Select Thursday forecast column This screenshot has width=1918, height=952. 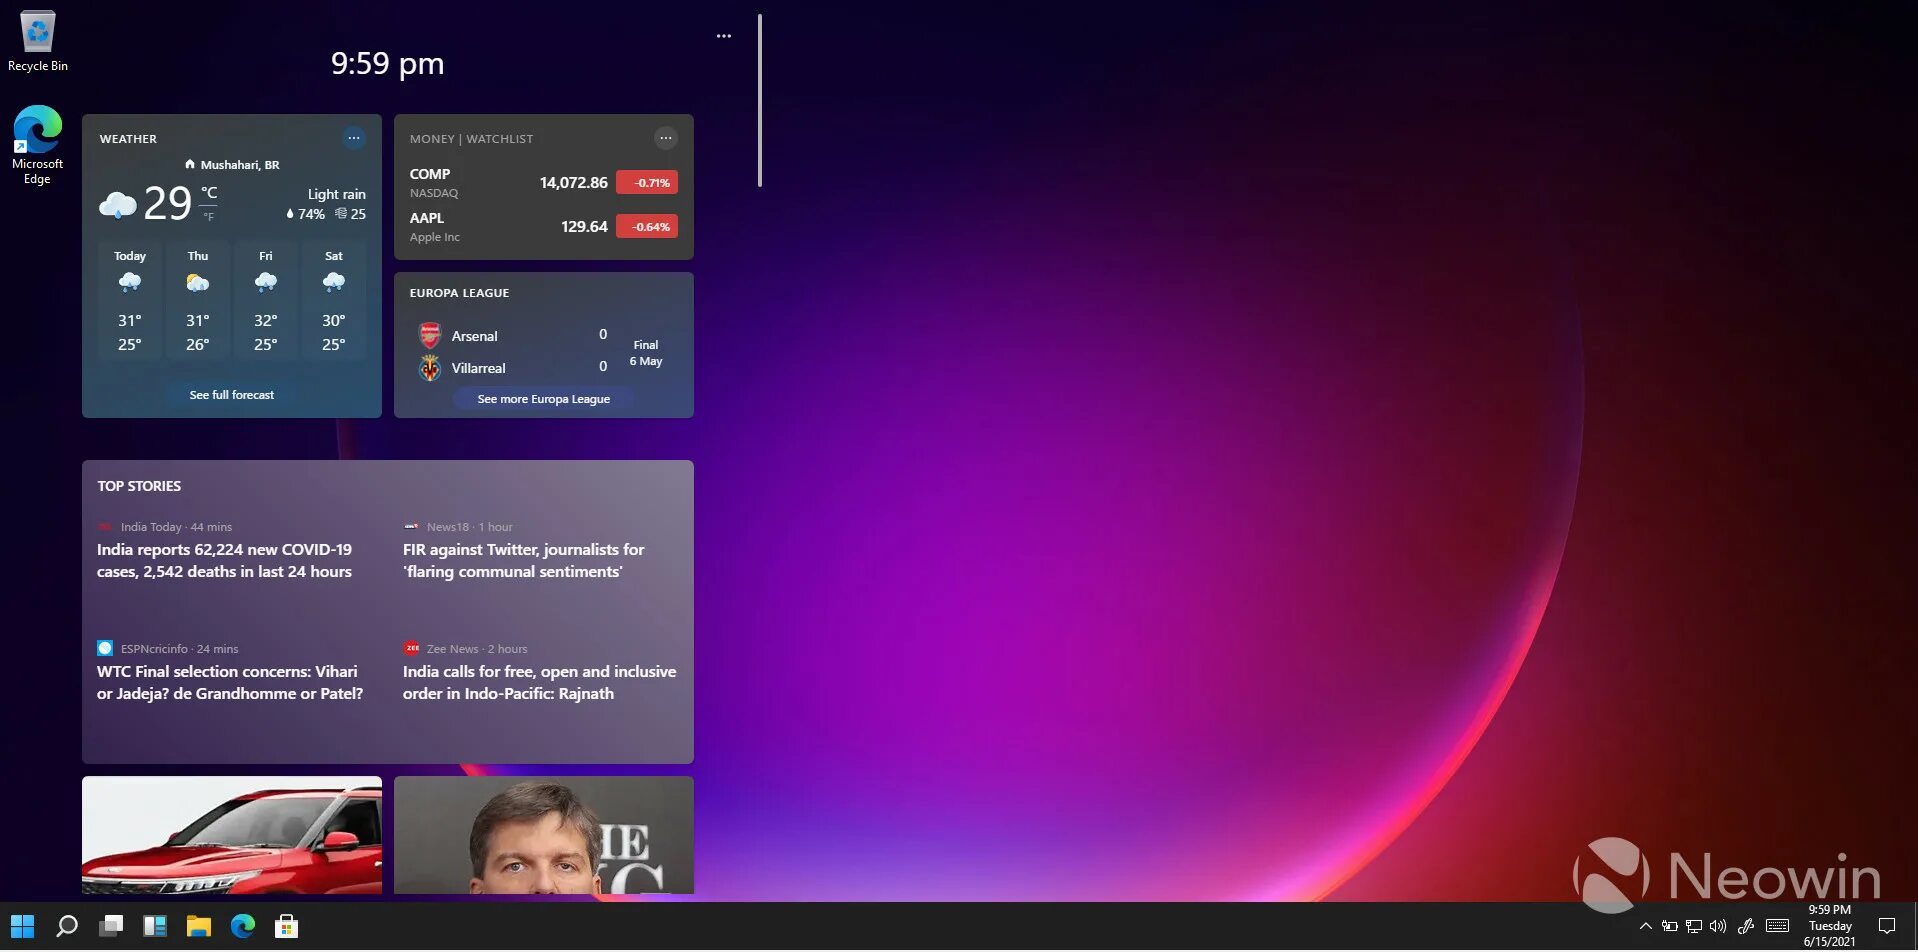coord(198,299)
